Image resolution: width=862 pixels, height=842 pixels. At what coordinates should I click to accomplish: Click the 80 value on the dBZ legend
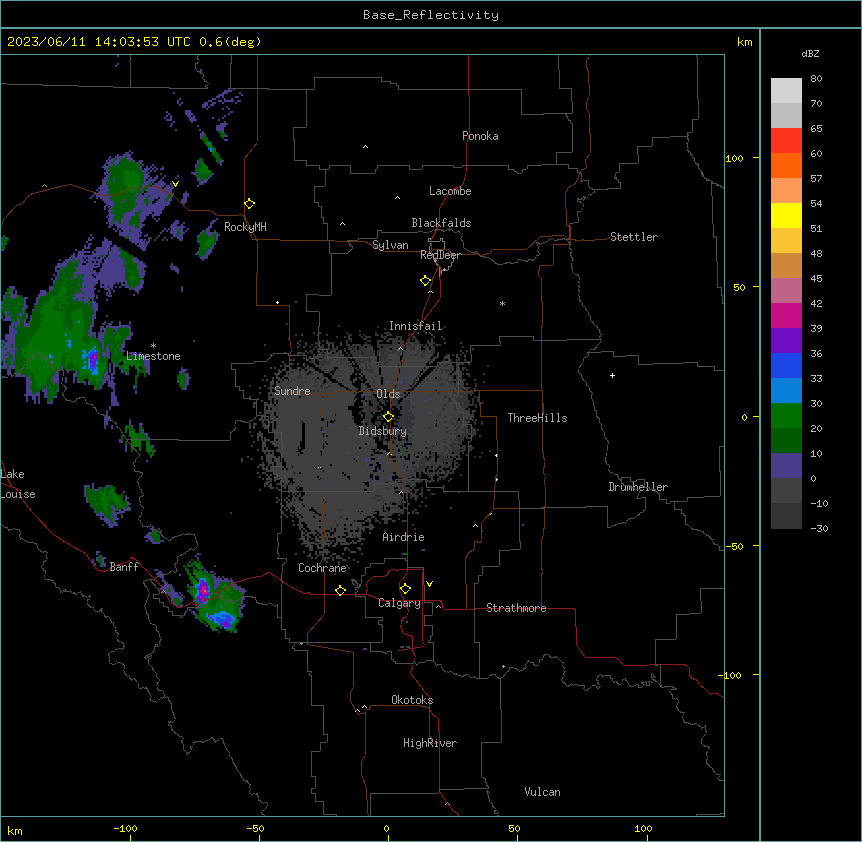click(x=816, y=79)
